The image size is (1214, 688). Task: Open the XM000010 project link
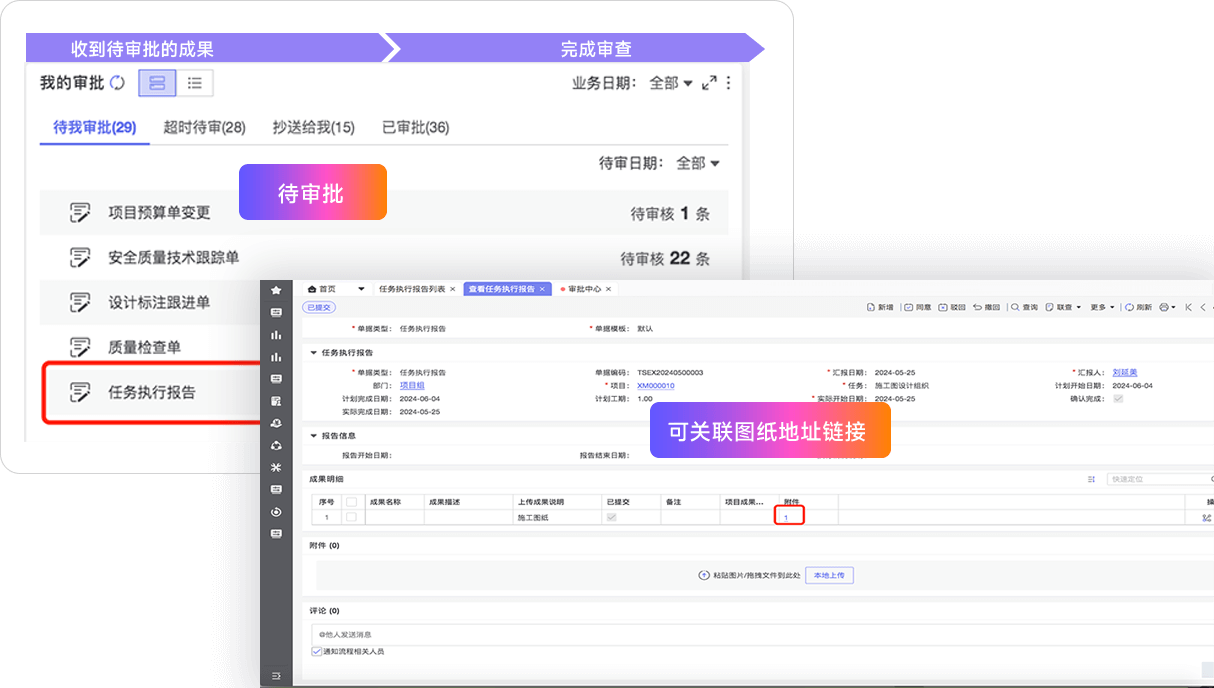pos(655,385)
